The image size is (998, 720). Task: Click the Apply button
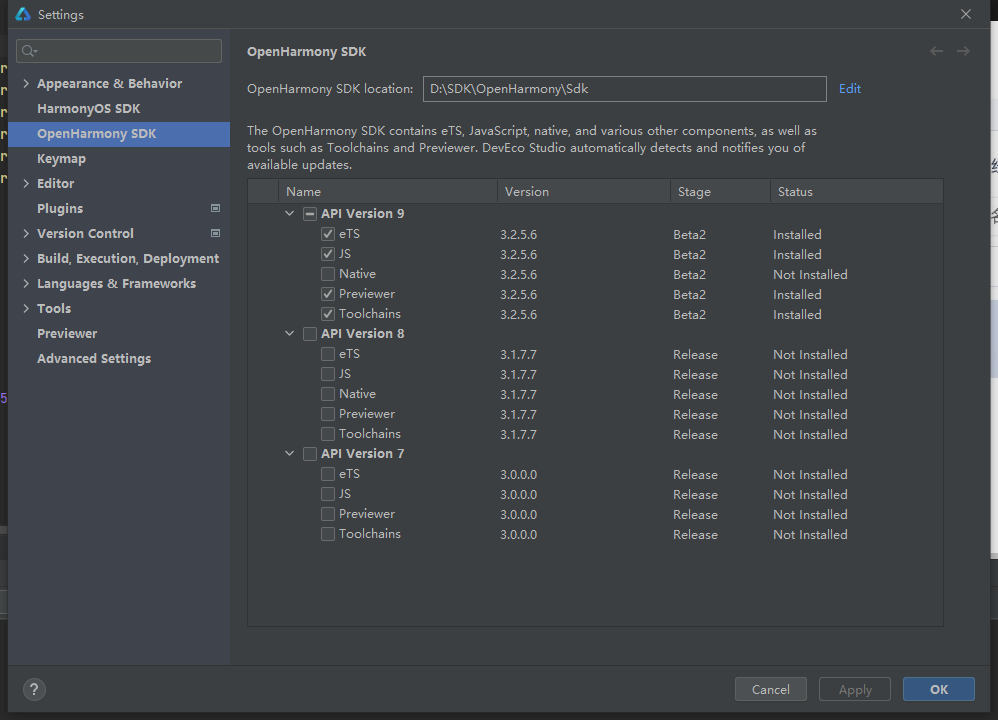pos(855,689)
